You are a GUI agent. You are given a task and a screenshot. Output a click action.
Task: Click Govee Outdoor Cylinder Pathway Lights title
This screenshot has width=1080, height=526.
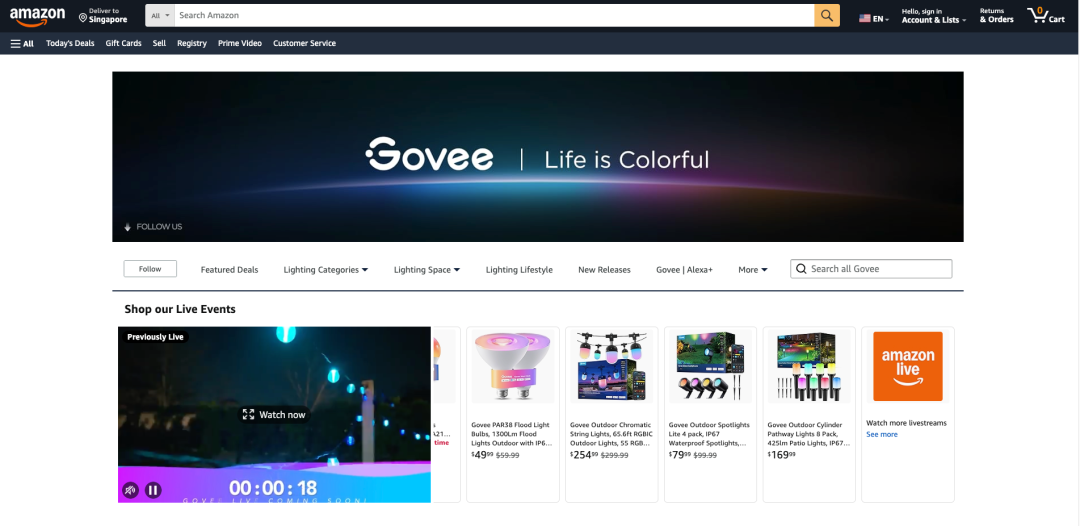pyautogui.click(x=809, y=434)
